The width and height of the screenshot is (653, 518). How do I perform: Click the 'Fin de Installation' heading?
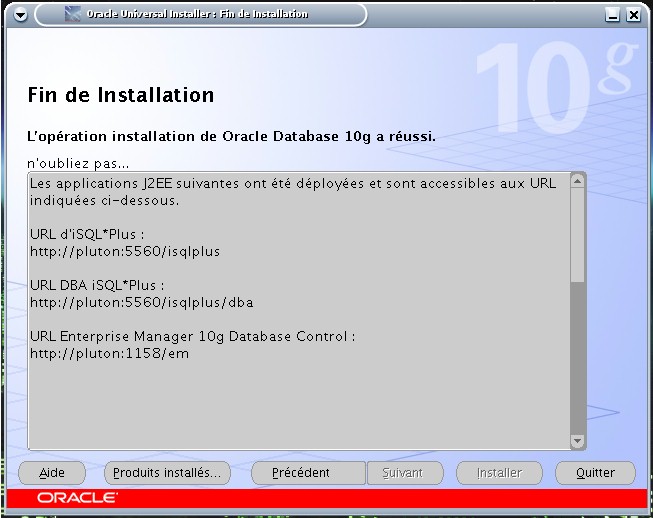(121, 95)
